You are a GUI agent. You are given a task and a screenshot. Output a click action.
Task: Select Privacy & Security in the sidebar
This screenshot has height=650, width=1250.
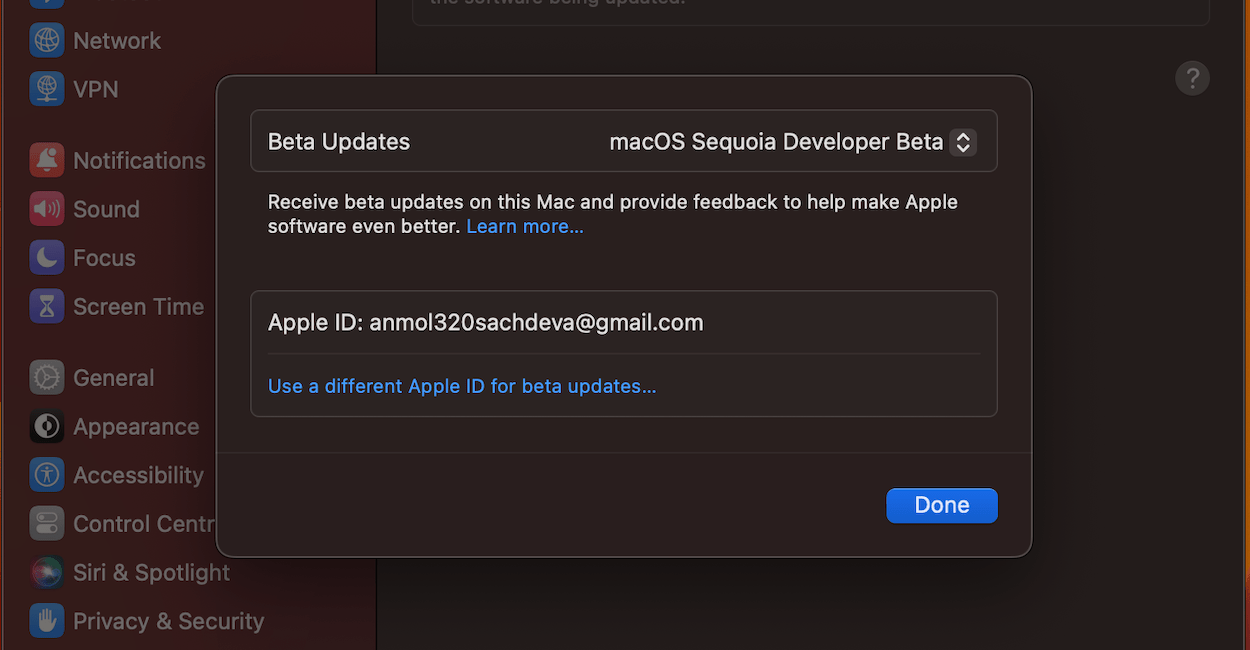point(168,621)
